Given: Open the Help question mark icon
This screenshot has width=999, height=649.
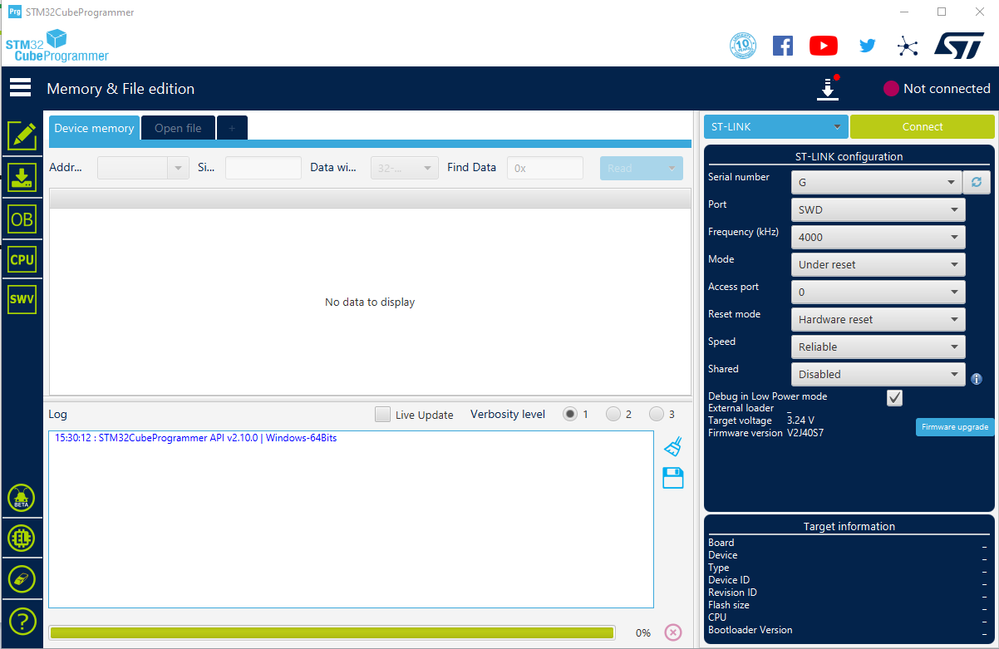Looking at the screenshot, I should click(x=22, y=621).
